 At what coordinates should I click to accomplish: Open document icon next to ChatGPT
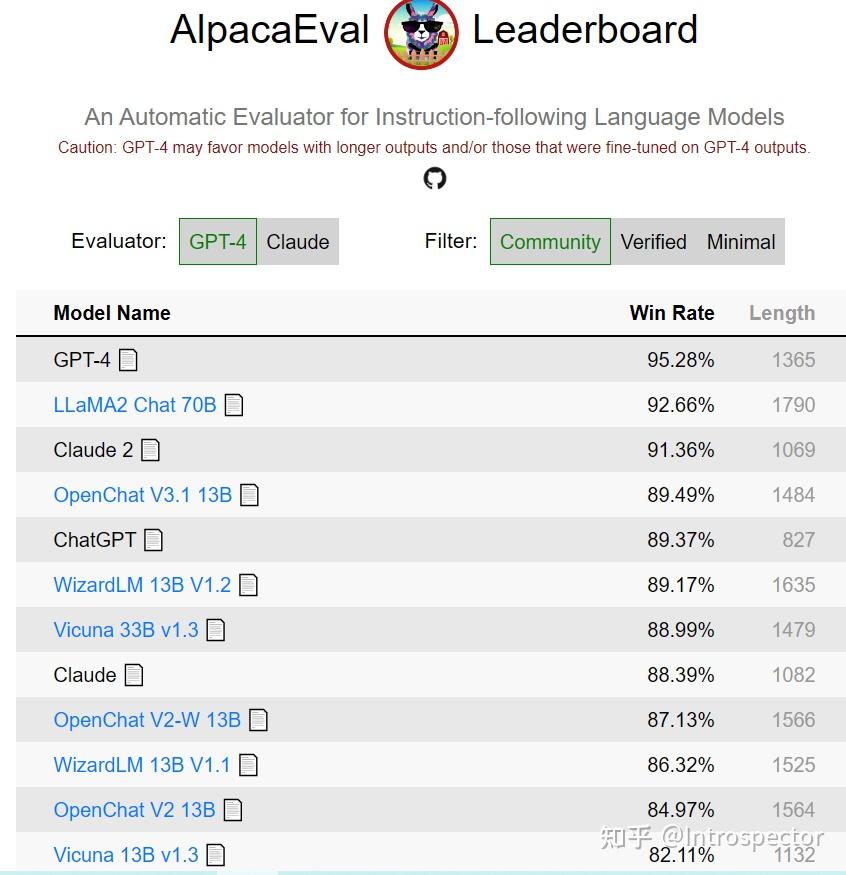tap(153, 540)
